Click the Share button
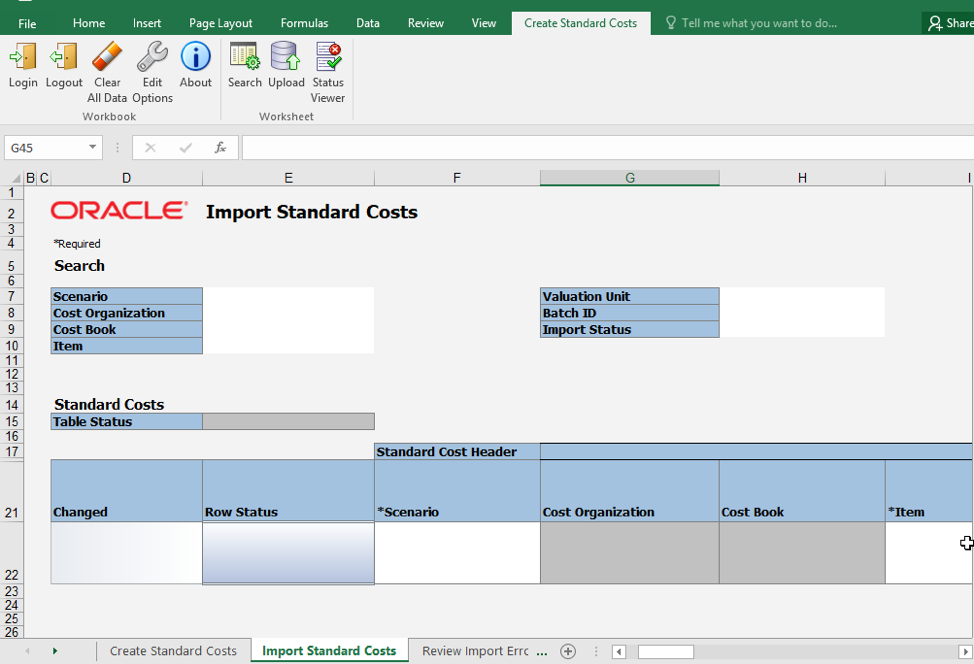The height and width of the screenshot is (664, 974). click(x=949, y=23)
